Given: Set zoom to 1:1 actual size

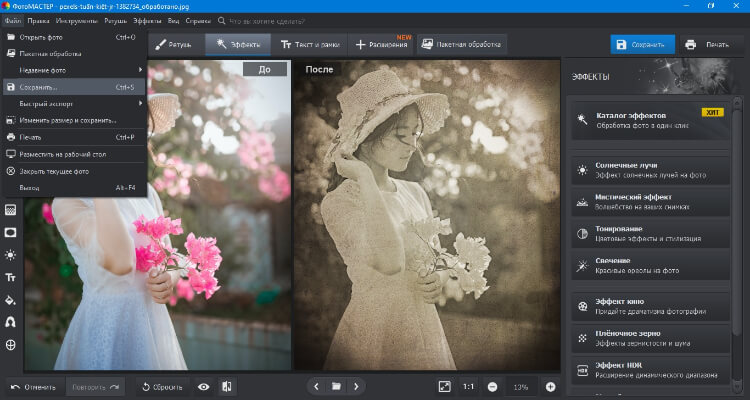Looking at the screenshot, I should 469,386.
